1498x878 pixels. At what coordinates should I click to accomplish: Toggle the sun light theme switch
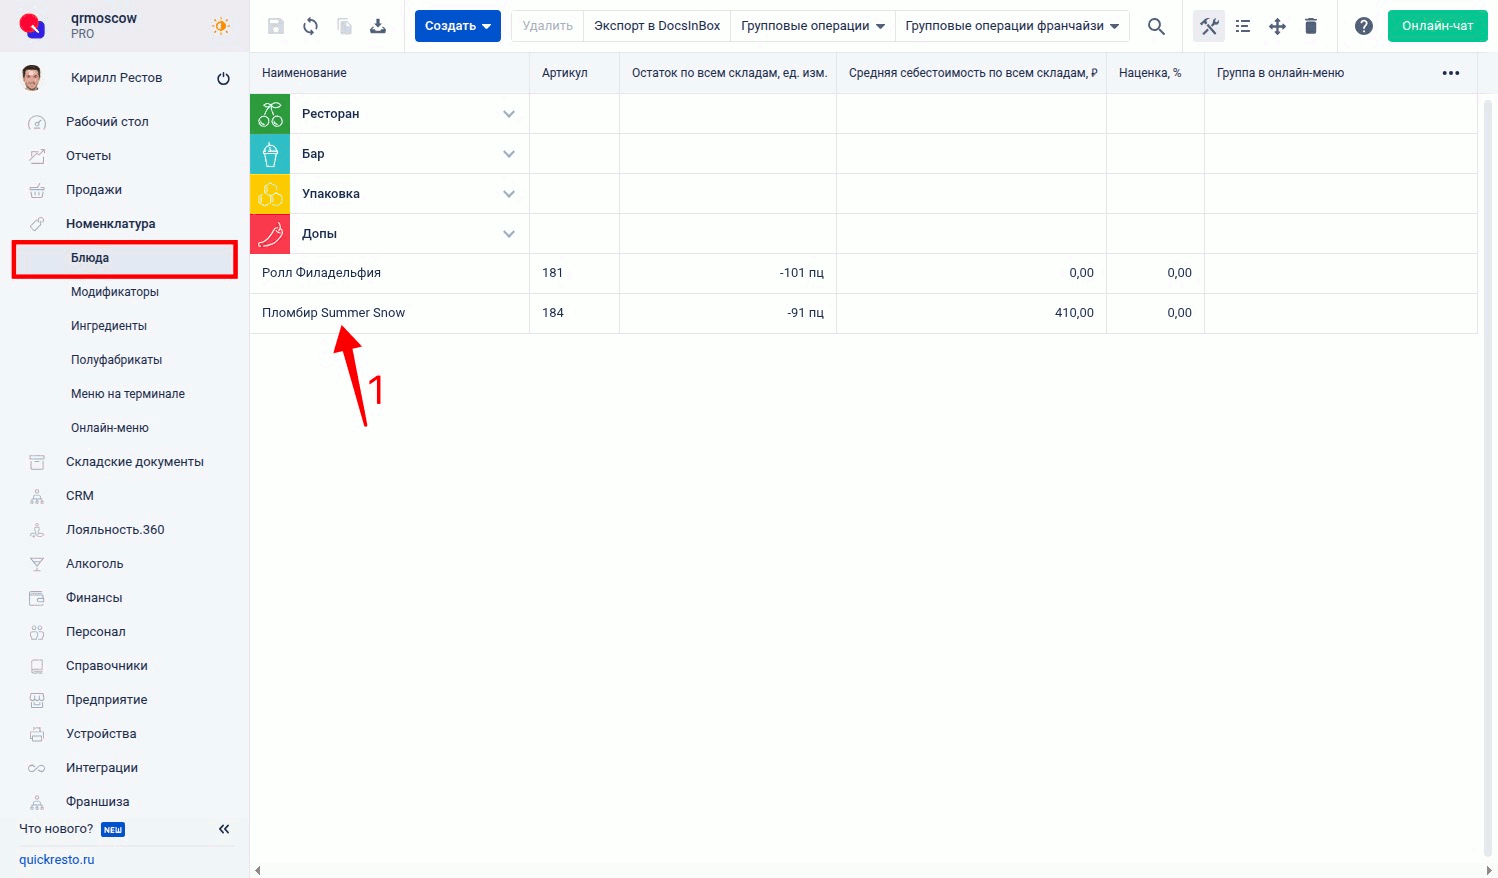click(x=221, y=26)
